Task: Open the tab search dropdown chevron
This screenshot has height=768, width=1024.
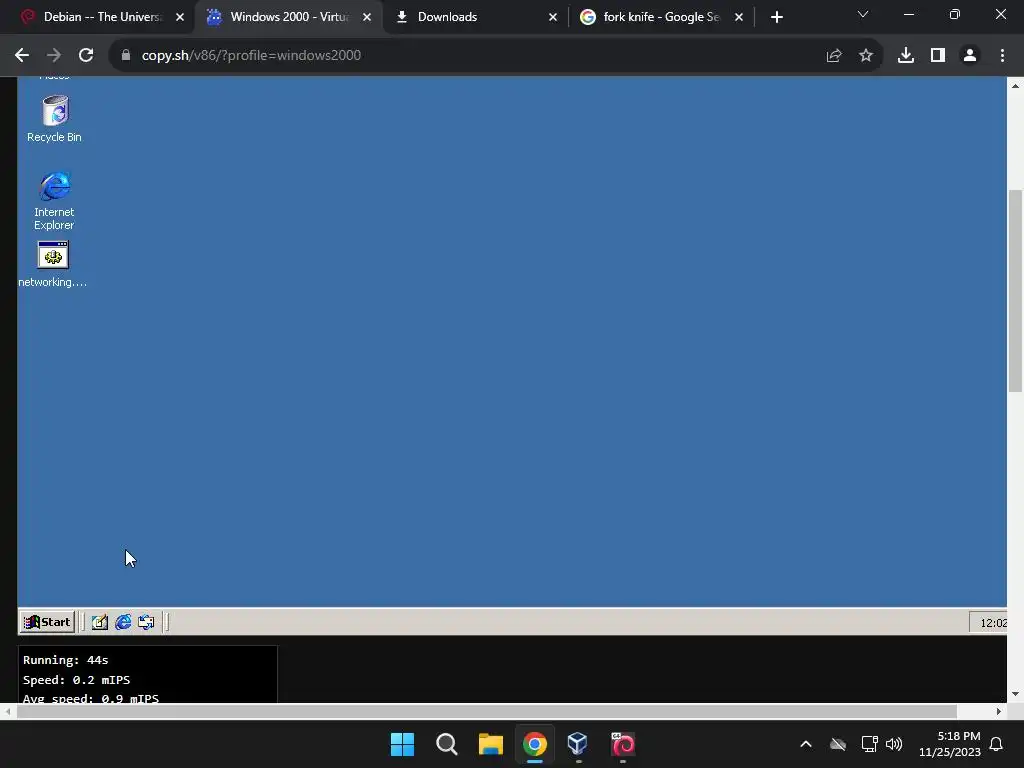Action: click(x=863, y=14)
